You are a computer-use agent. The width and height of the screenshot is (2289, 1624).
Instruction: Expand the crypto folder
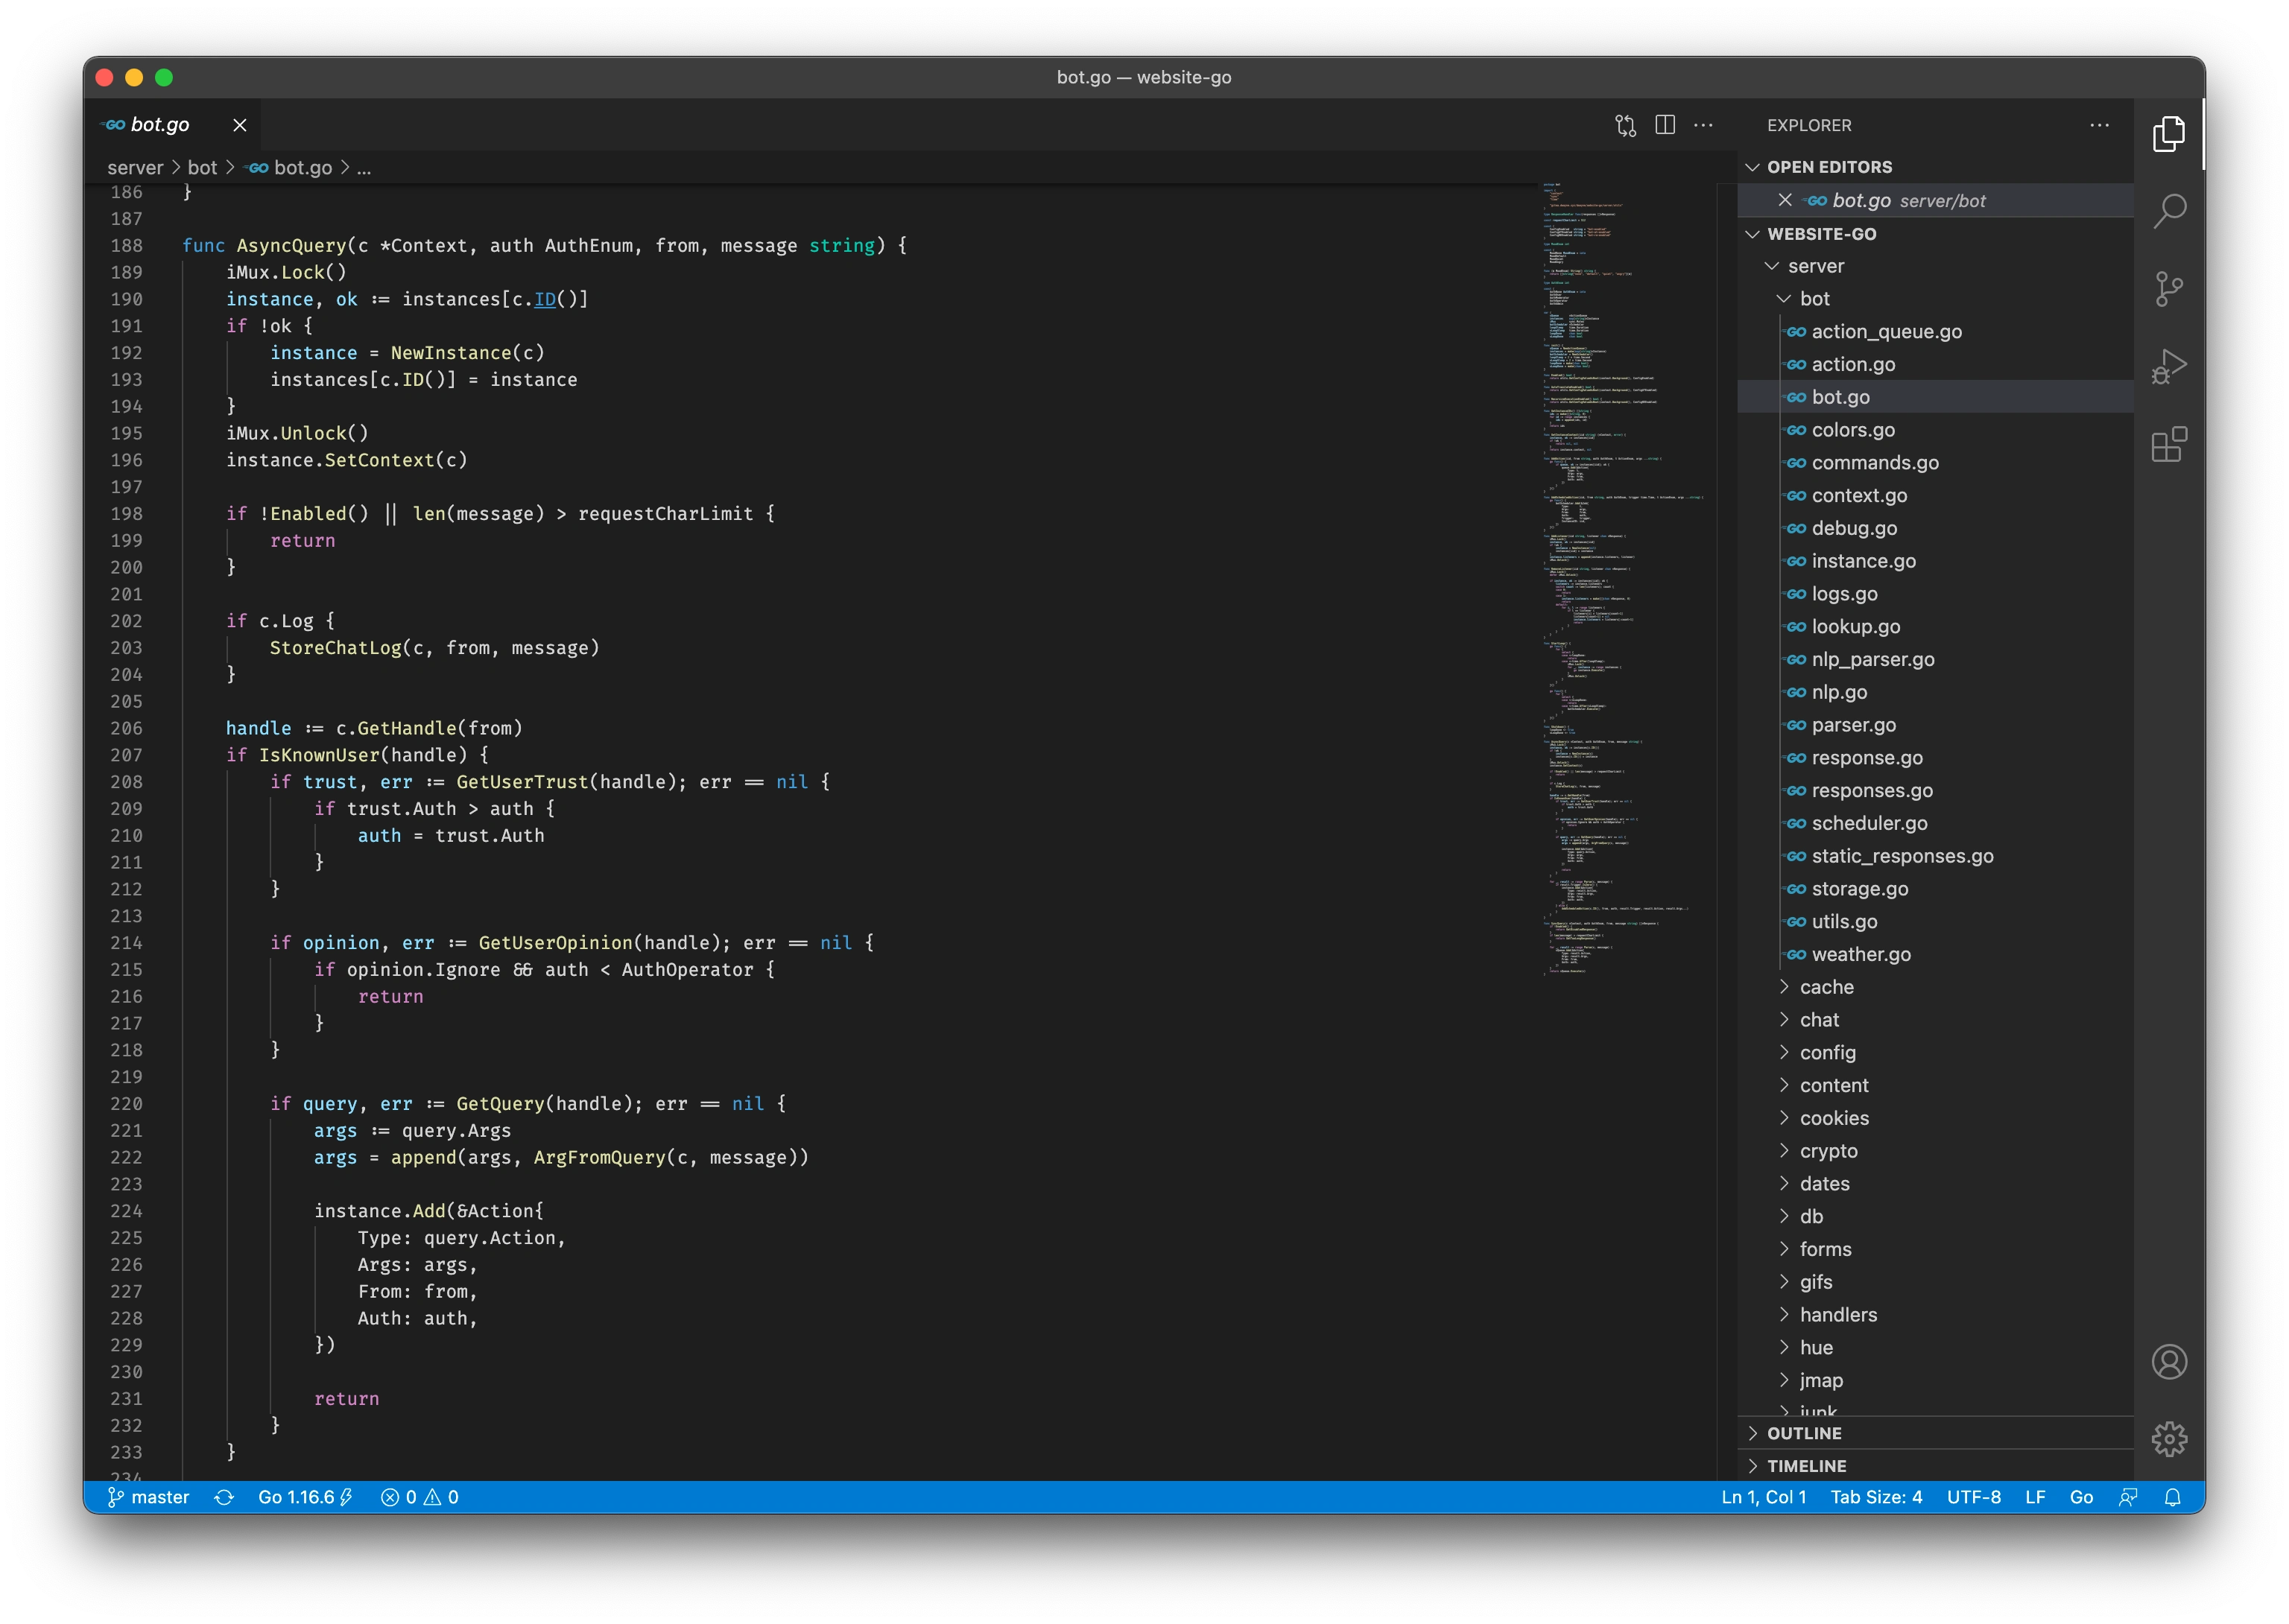click(1935, 1151)
